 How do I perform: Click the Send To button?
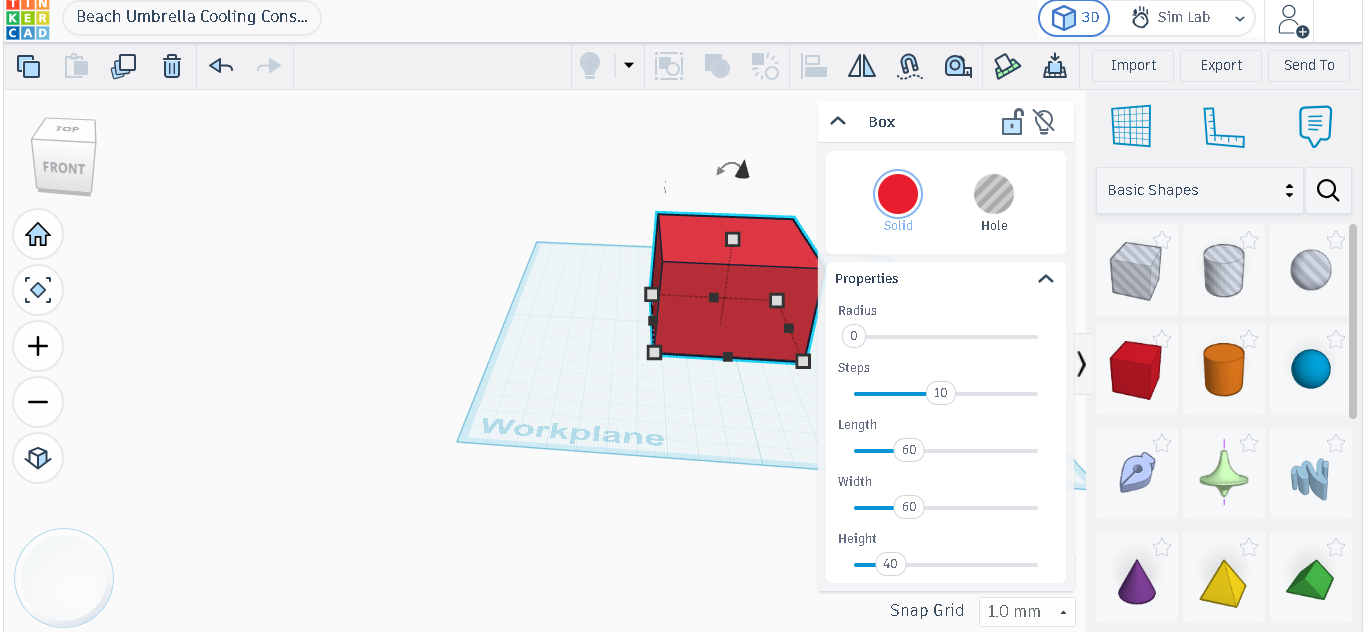(1309, 65)
